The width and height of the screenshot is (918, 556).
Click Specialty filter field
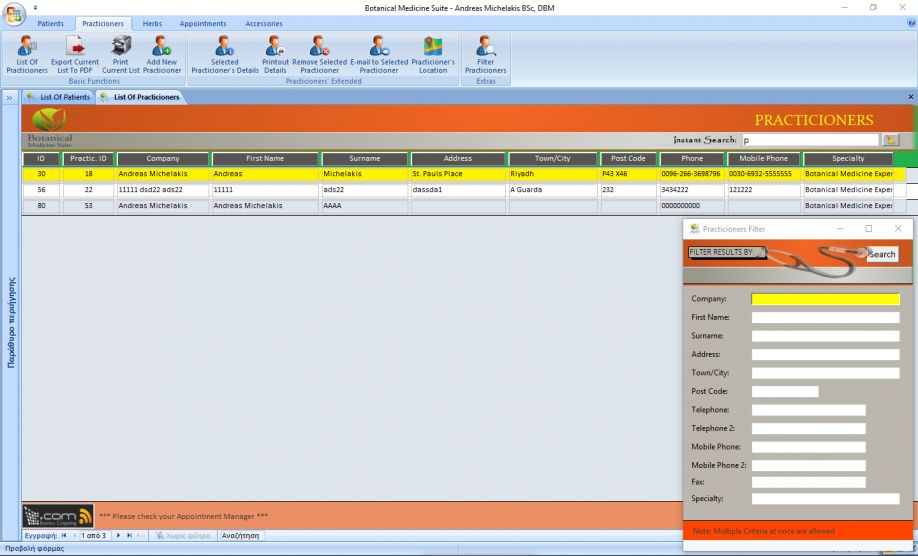click(825, 499)
